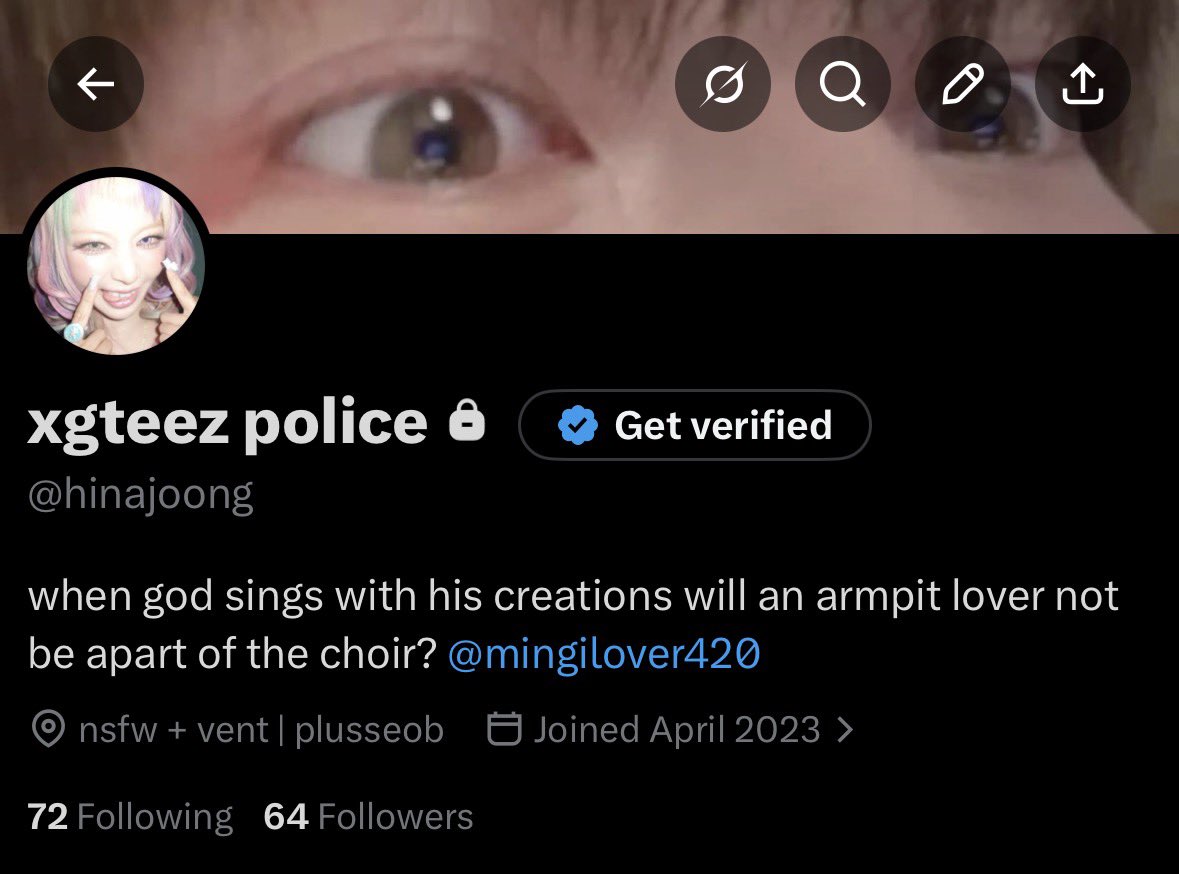The width and height of the screenshot is (1179, 874).
Task: Tap the Joined April 2023 text
Action: [677, 730]
